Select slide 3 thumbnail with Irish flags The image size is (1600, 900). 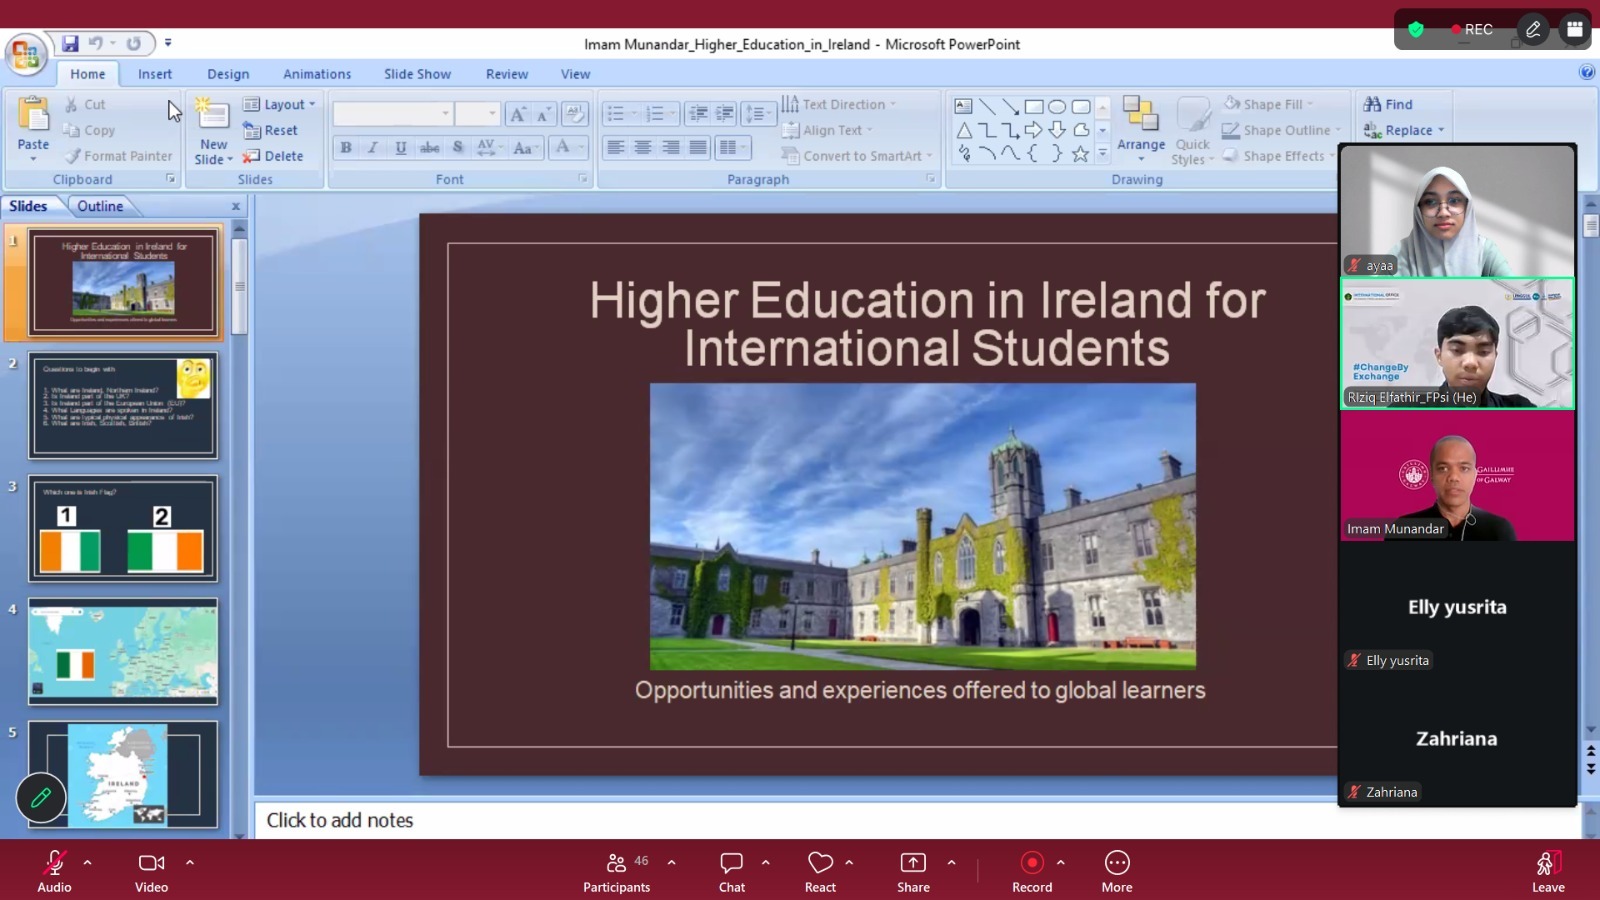coord(123,528)
